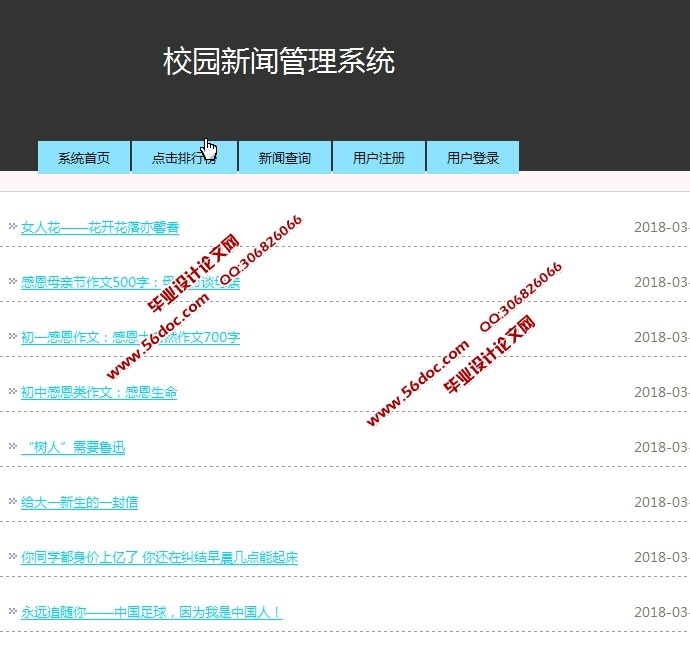This screenshot has height=656, width=690.
Task: Click the bullet arrow icon beside 给大一新生的一封信
Action: pyautogui.click(x=12, y=502)
